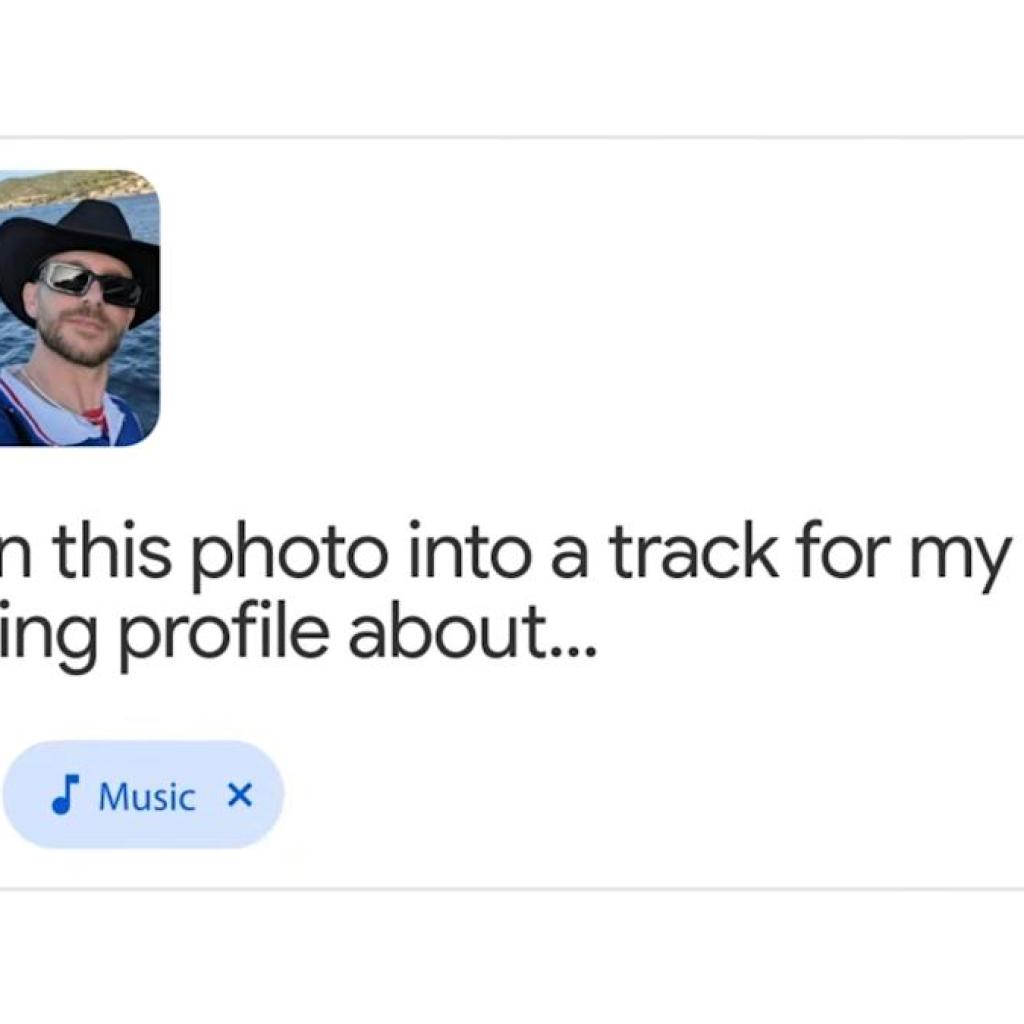
Task: Click empty space after "about..." on second line
Action: coord(800,634)
